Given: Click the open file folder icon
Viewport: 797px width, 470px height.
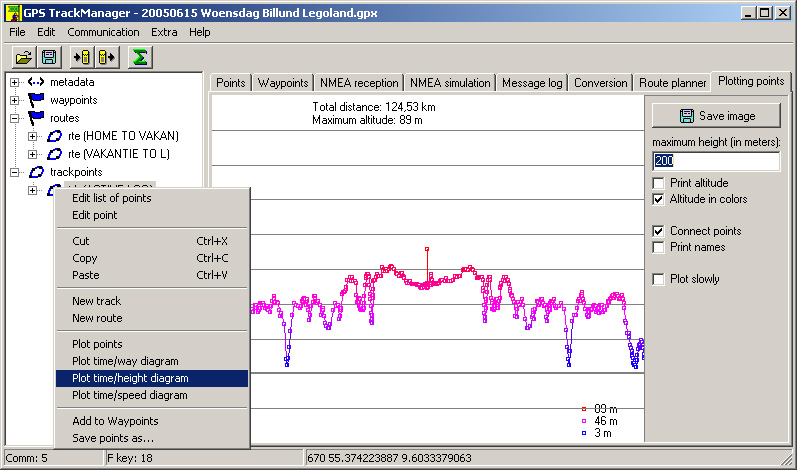Looking at the screenshot, I should tap(22, 57).
